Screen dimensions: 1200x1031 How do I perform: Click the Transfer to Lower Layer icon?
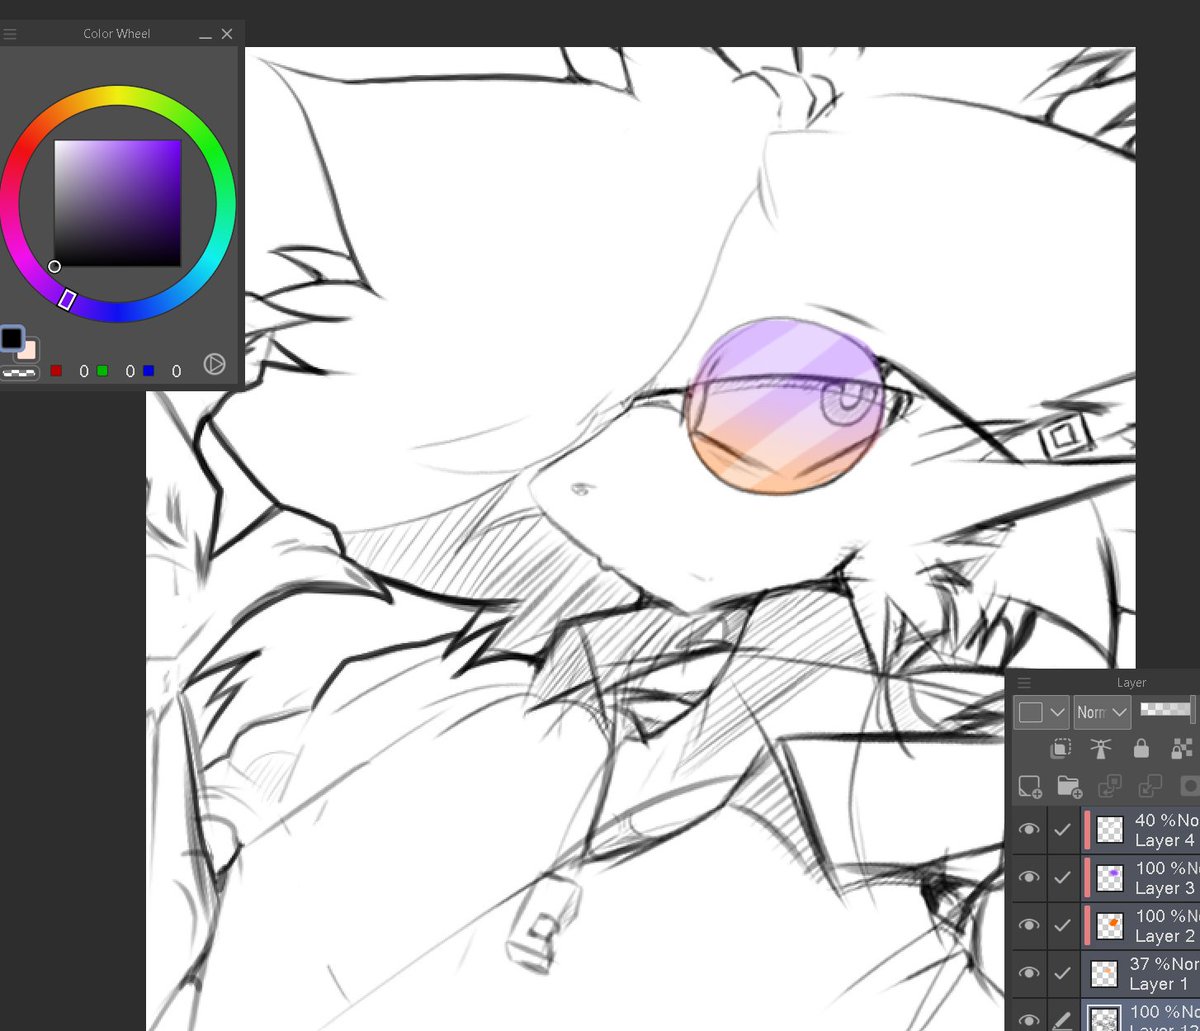coord(1110,786)
